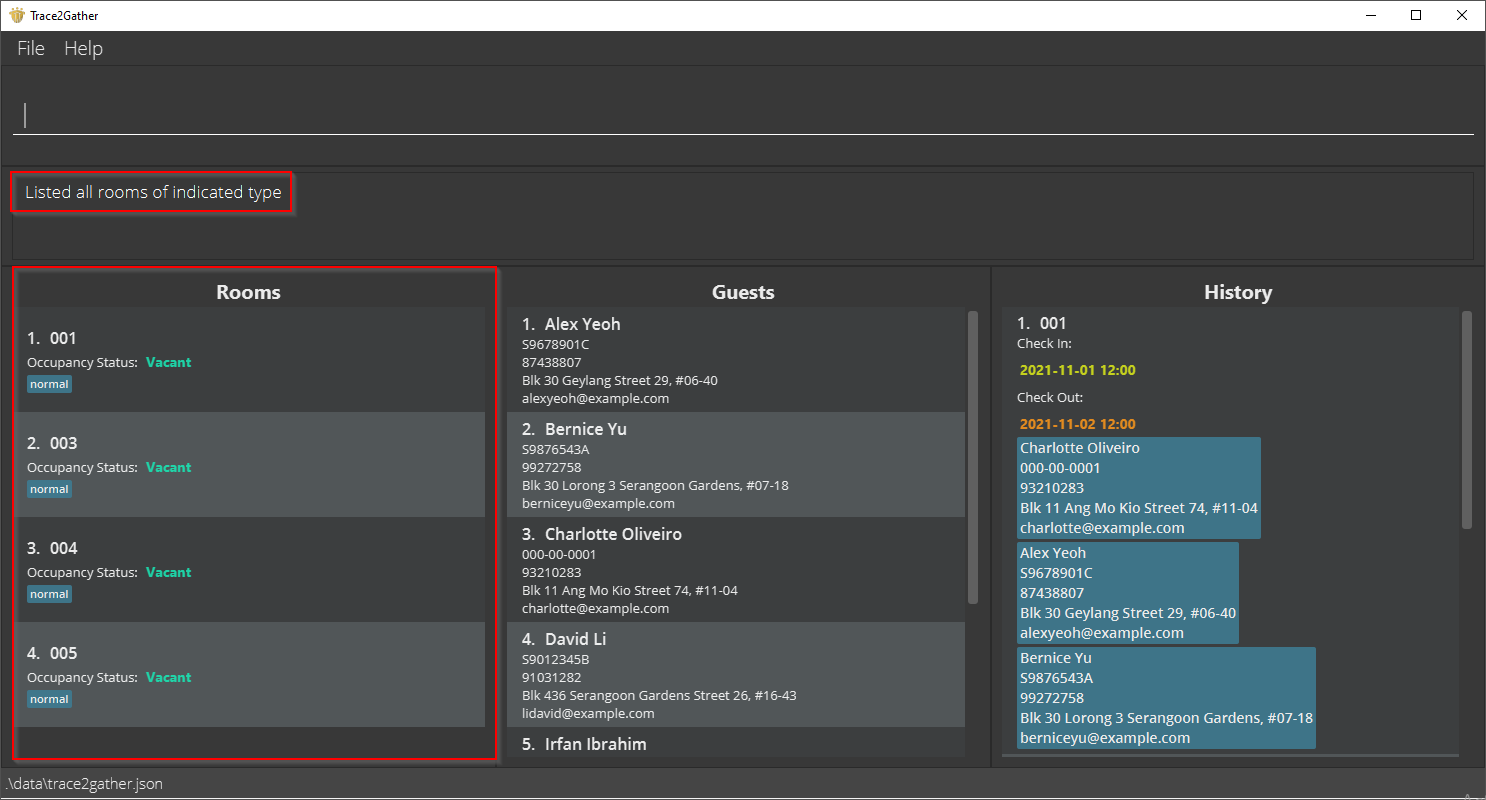Screen dimensions: 1486x800
Task: Click Charlotte Oliveiro's blue card in History
Action: tap(1139, 488)
